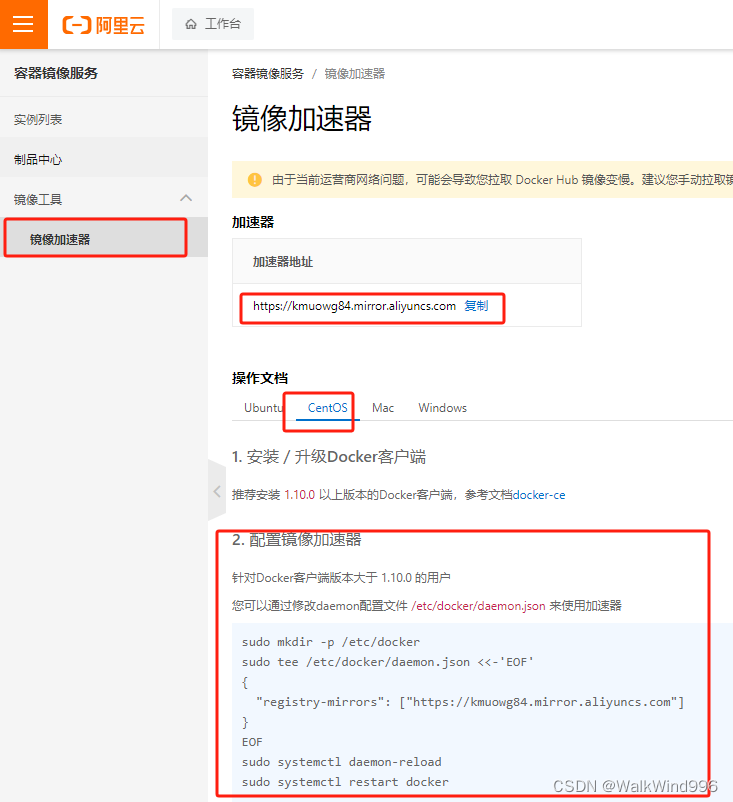
Task: Switch to the Ubuntu tab
Action: click(x=263, y=408)
